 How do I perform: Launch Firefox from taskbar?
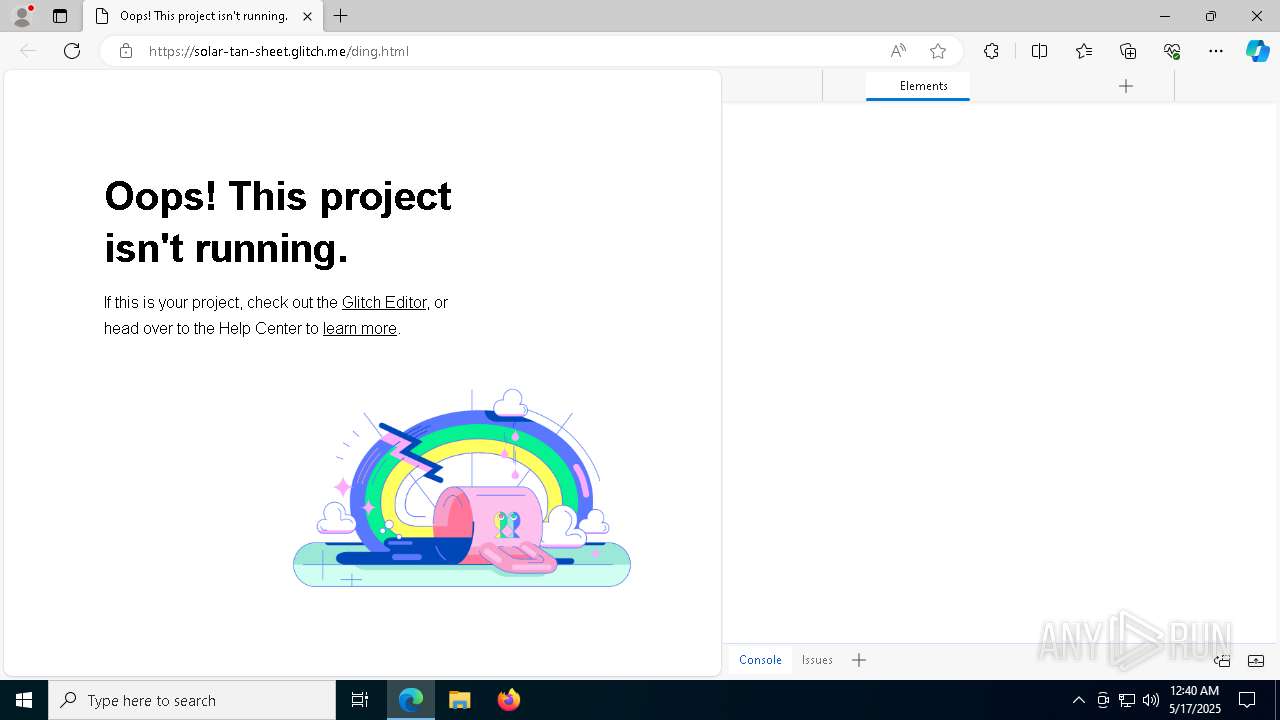click(509, 700)
